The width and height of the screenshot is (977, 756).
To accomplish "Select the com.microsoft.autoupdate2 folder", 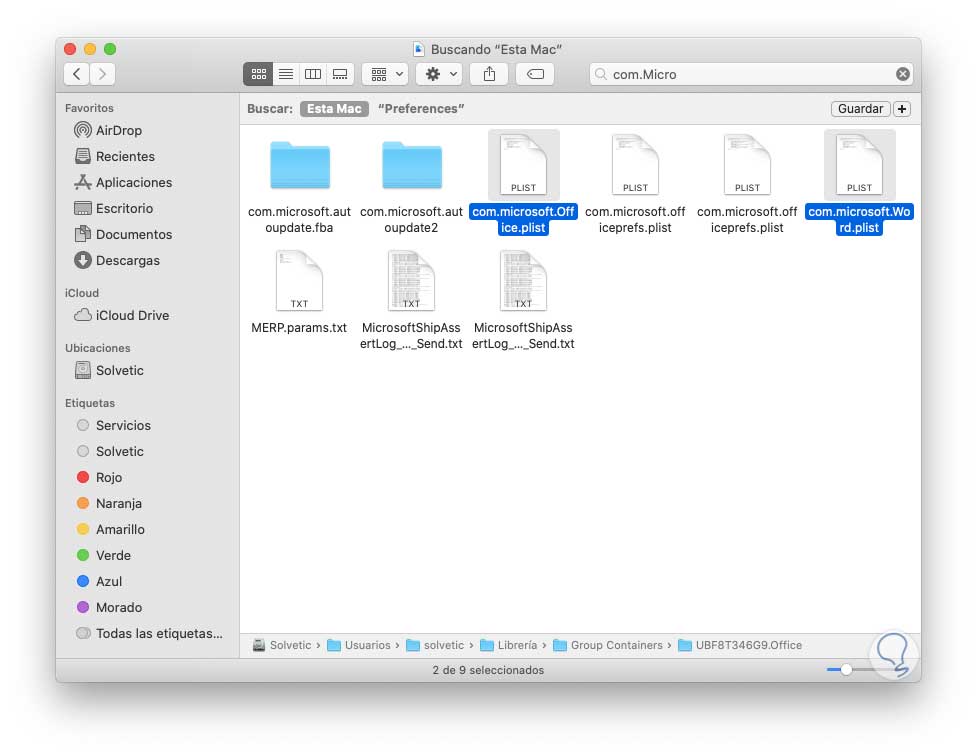I will click(412, 166).
